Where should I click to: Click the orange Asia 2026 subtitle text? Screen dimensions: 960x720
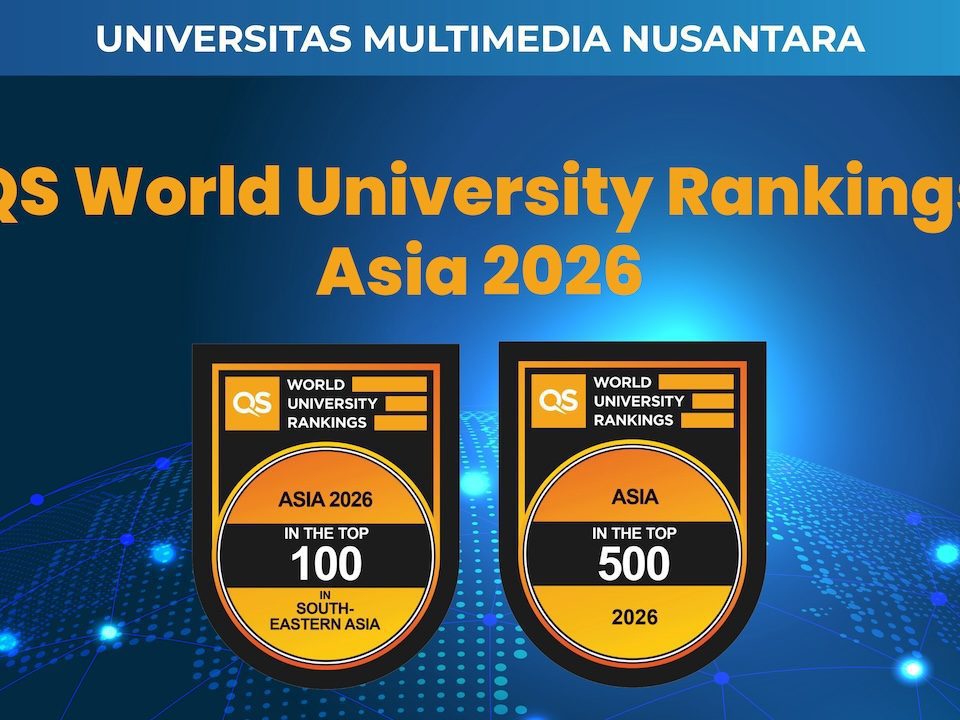[478, 270]
